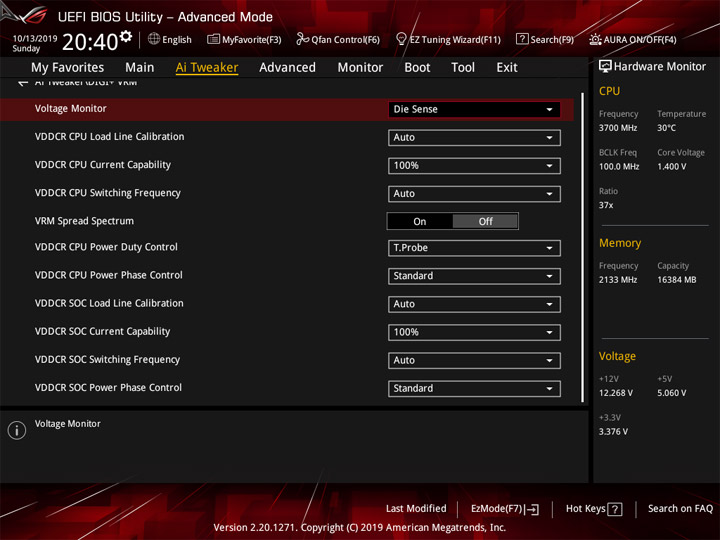The width and height of the screenshot is (720, 540).
Task: Select VDDCR CPU Load Line Calibration label
Action: 109,137
